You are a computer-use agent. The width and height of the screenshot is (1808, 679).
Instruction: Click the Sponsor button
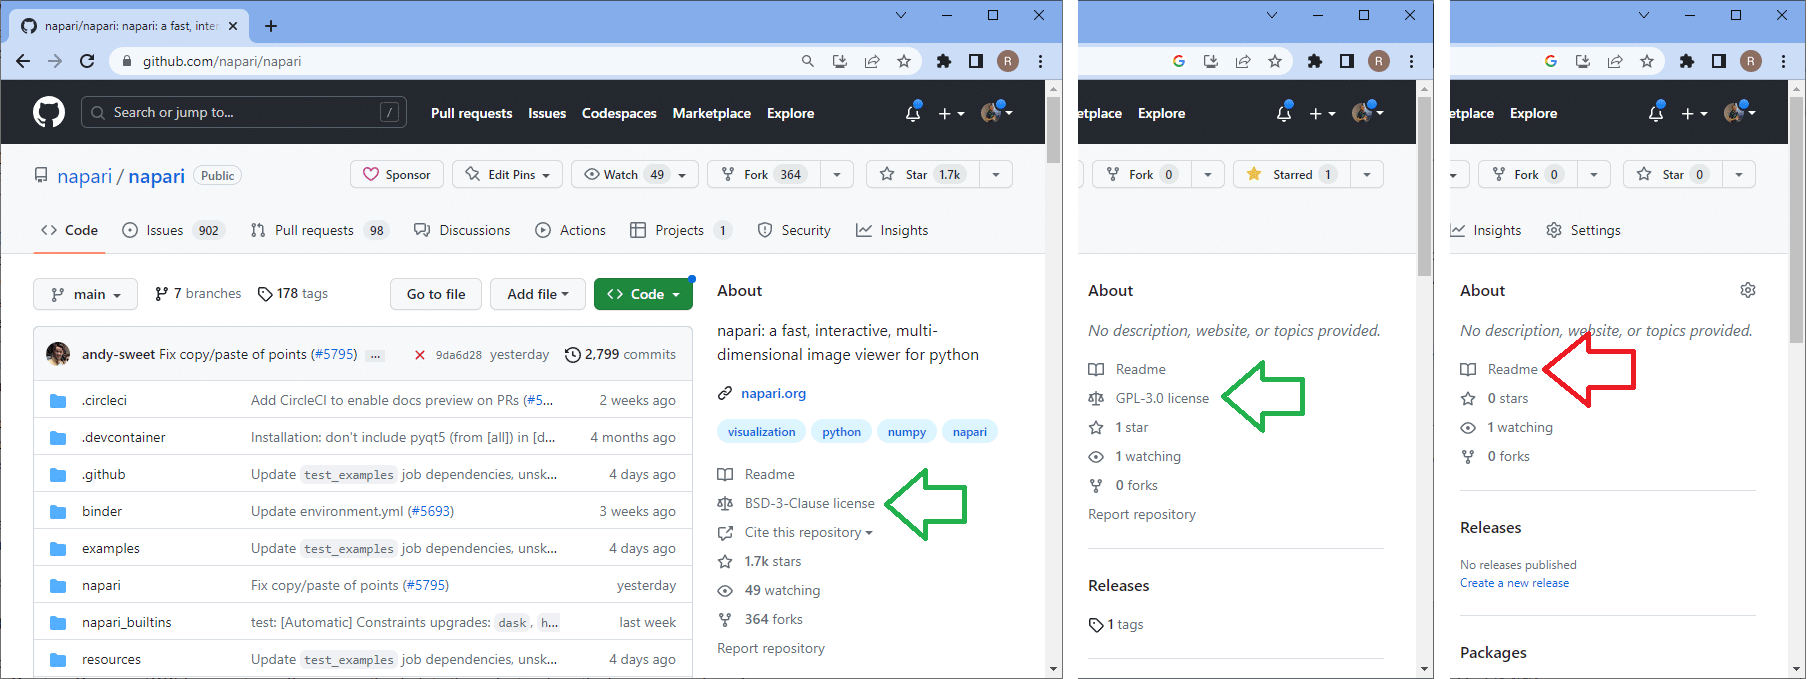pos(397,174)
